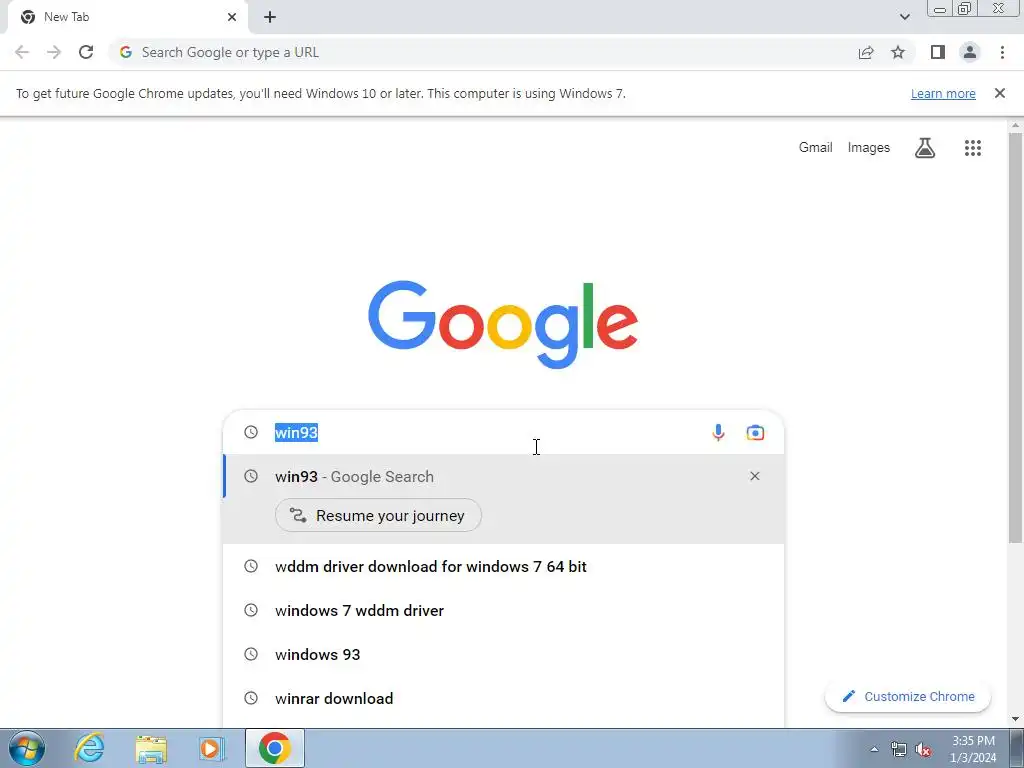Open Windows Explorer folder in taskbar
Viewport: 1024px width, 768px height.
pyautogui.click(x=151, y=749)
